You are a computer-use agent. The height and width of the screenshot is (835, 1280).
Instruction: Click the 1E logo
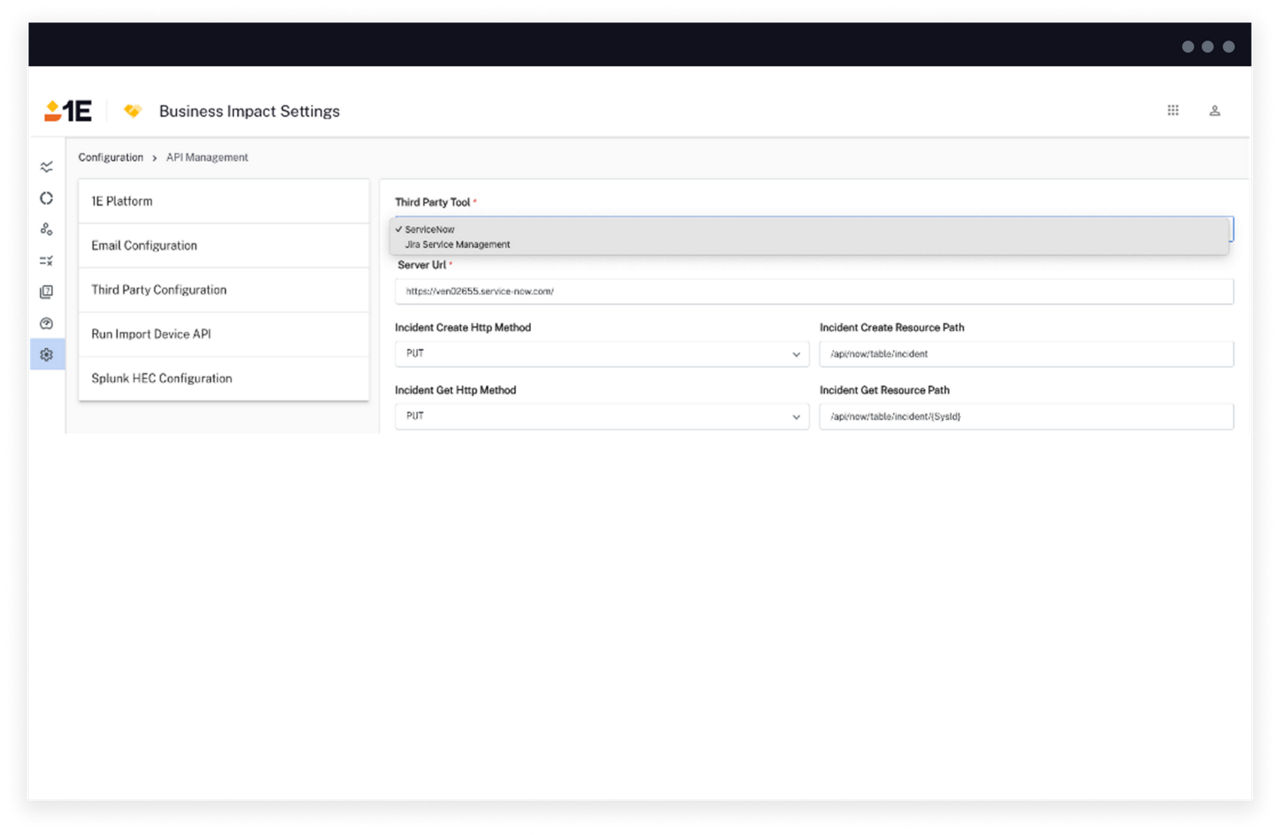[68, 111]
